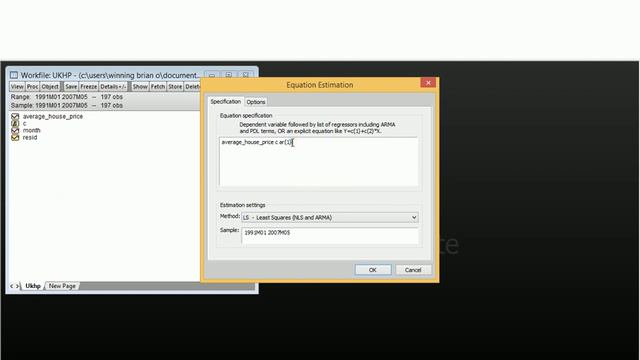
Task: Click Store in the Workfile toolbar
Action: click(x=175, y=87)
